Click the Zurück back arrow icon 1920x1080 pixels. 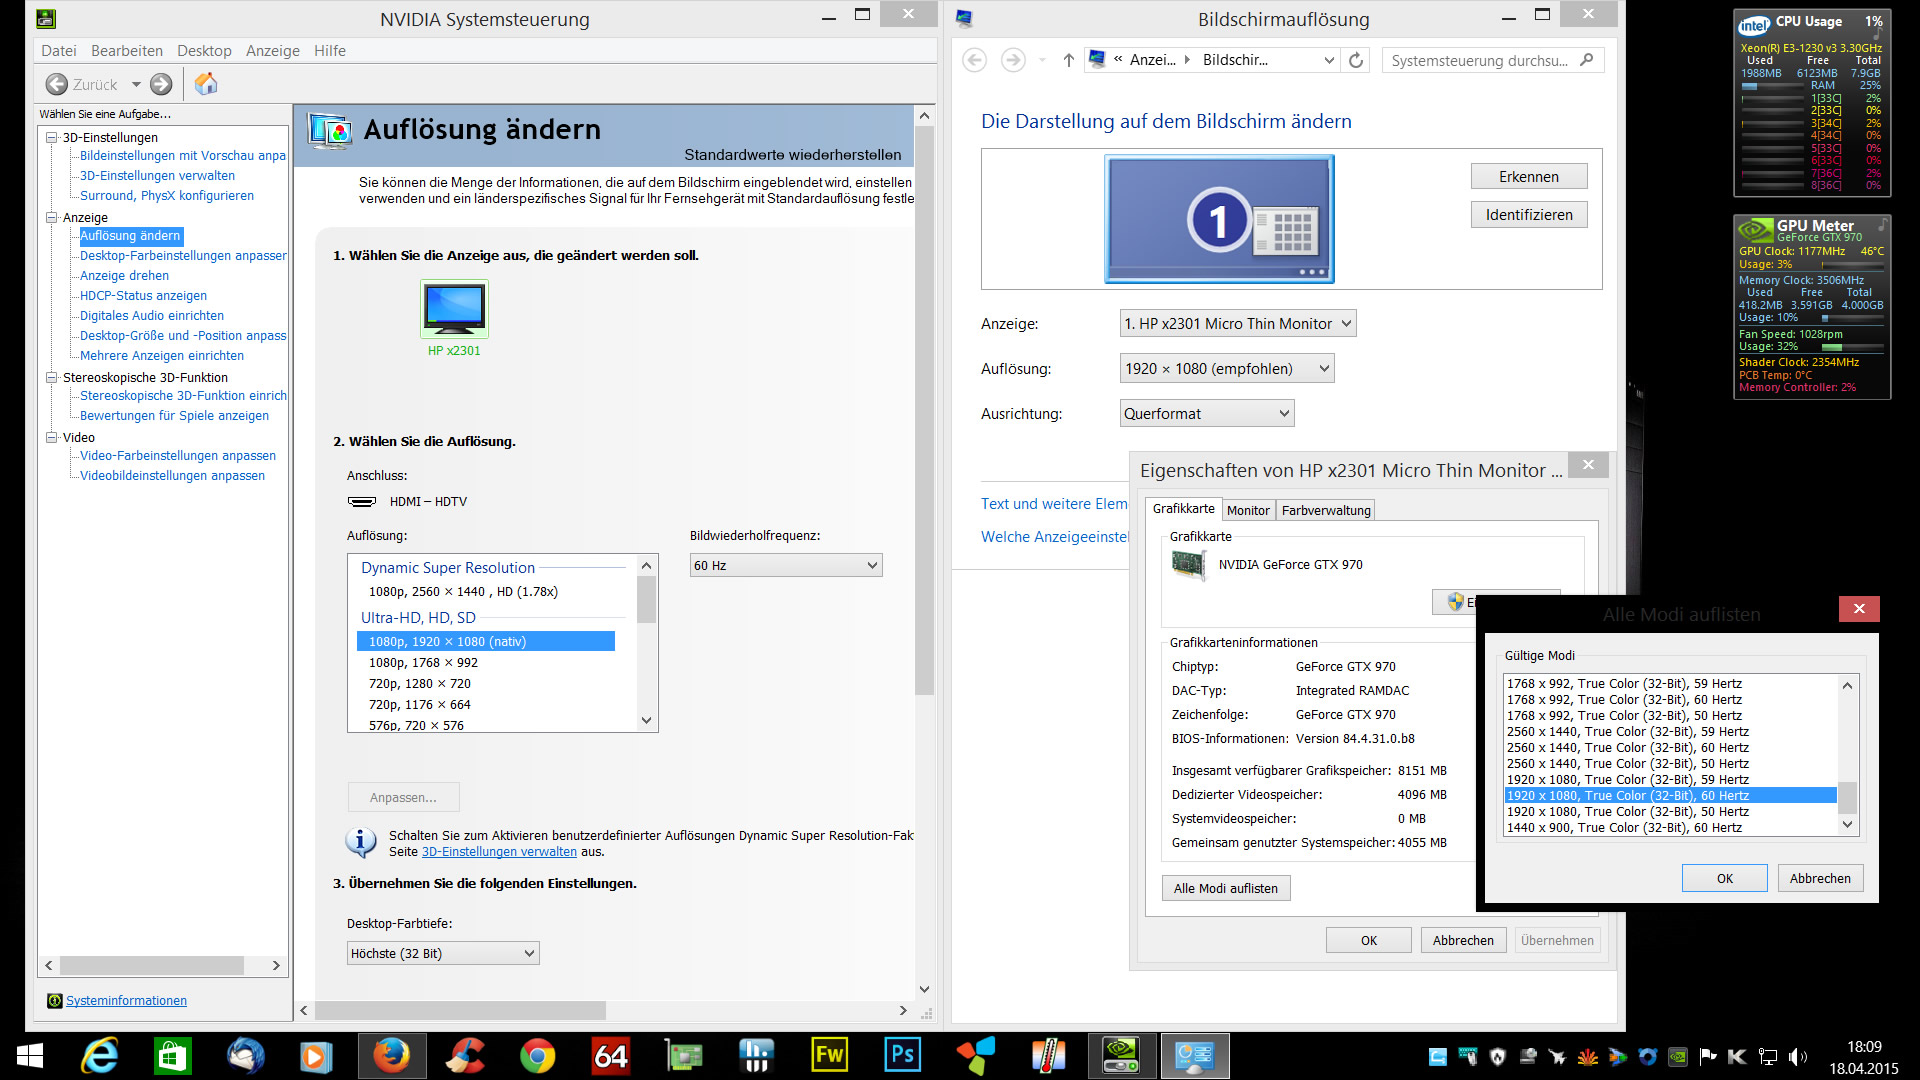pyautogui.click(x=58, y=85)
